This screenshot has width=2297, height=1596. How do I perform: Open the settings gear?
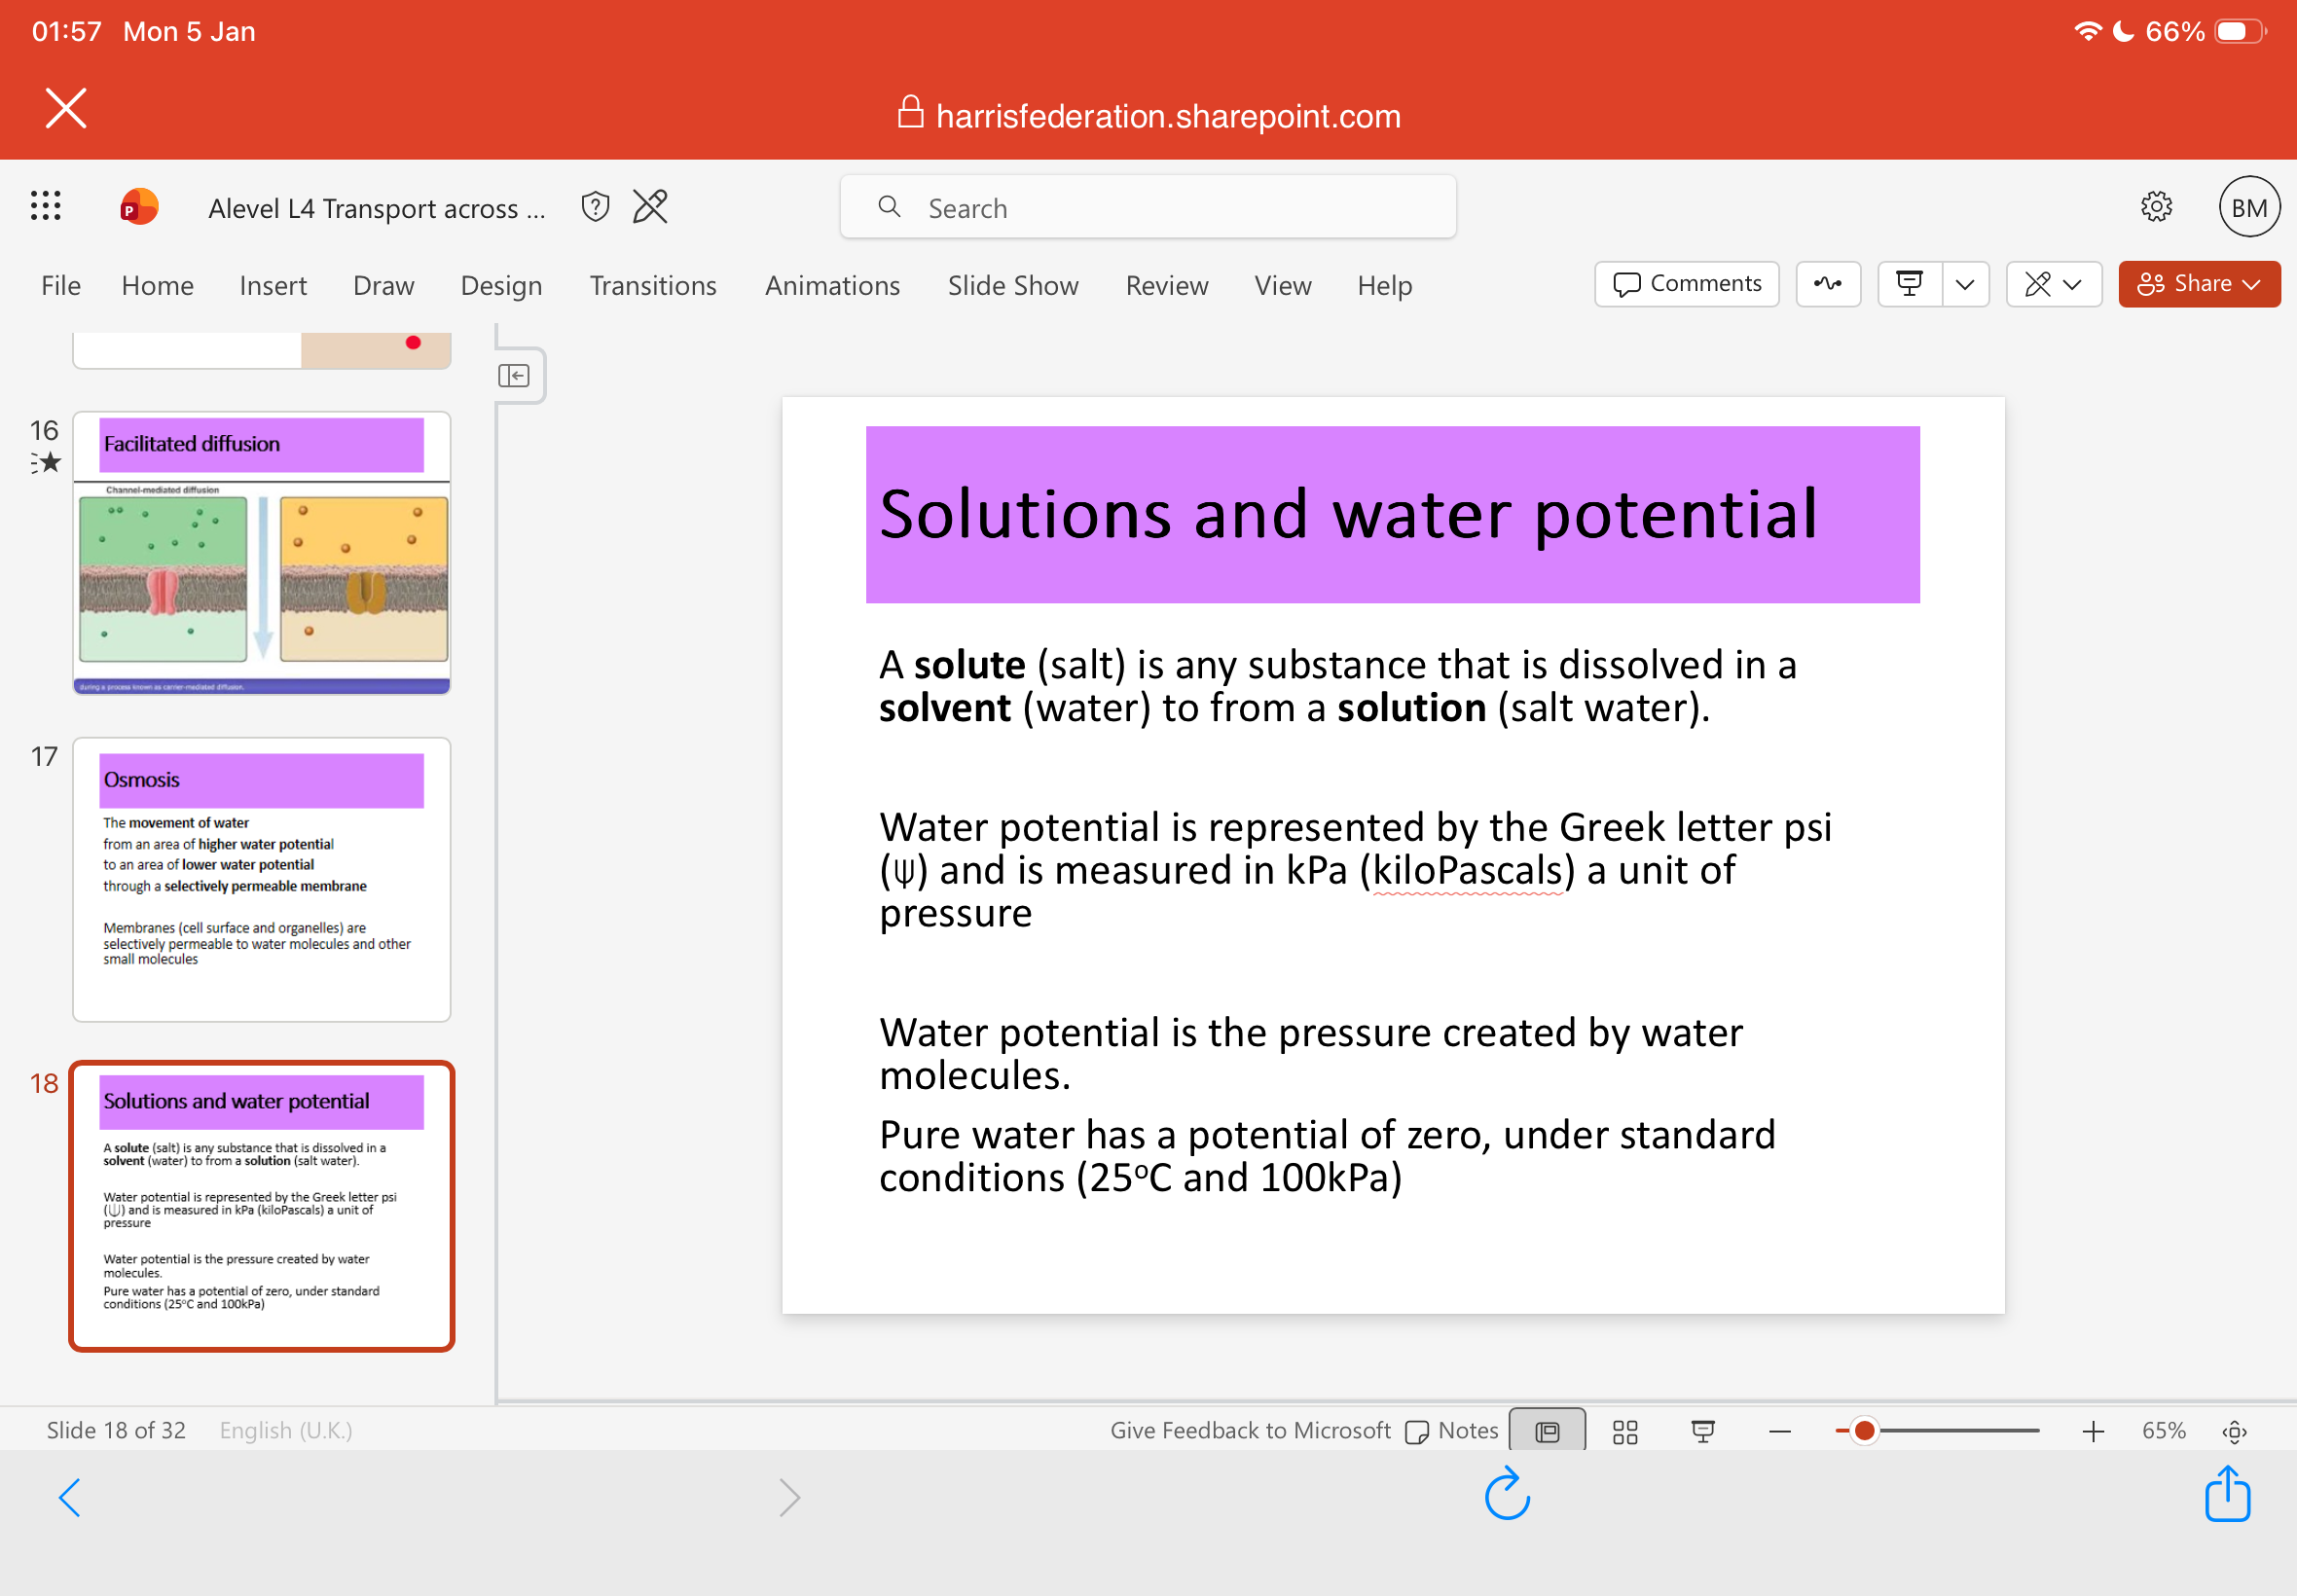click(x=2156, y=207)
